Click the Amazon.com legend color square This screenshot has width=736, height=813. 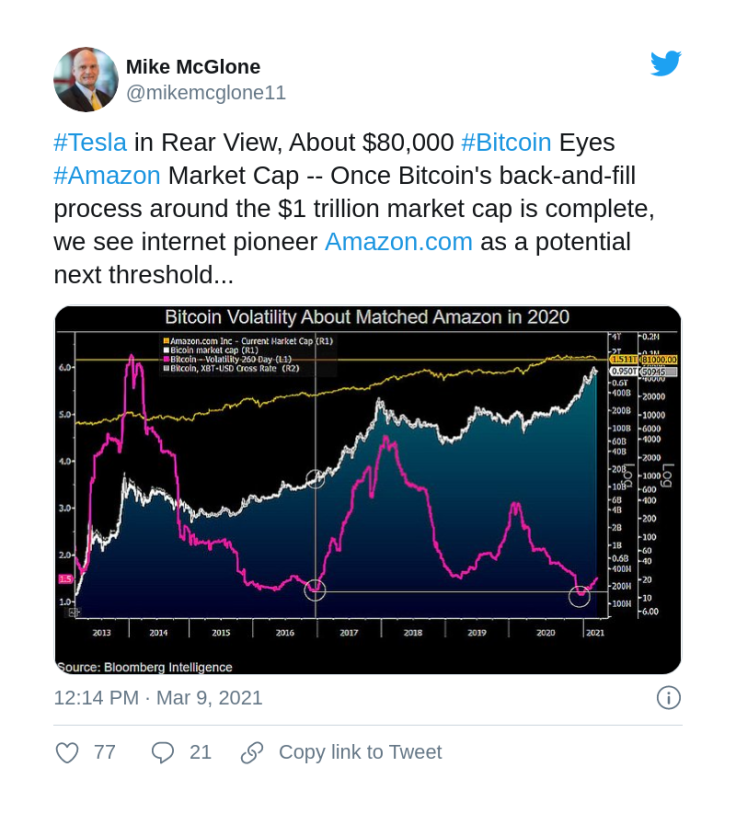[x=166, y=341]
